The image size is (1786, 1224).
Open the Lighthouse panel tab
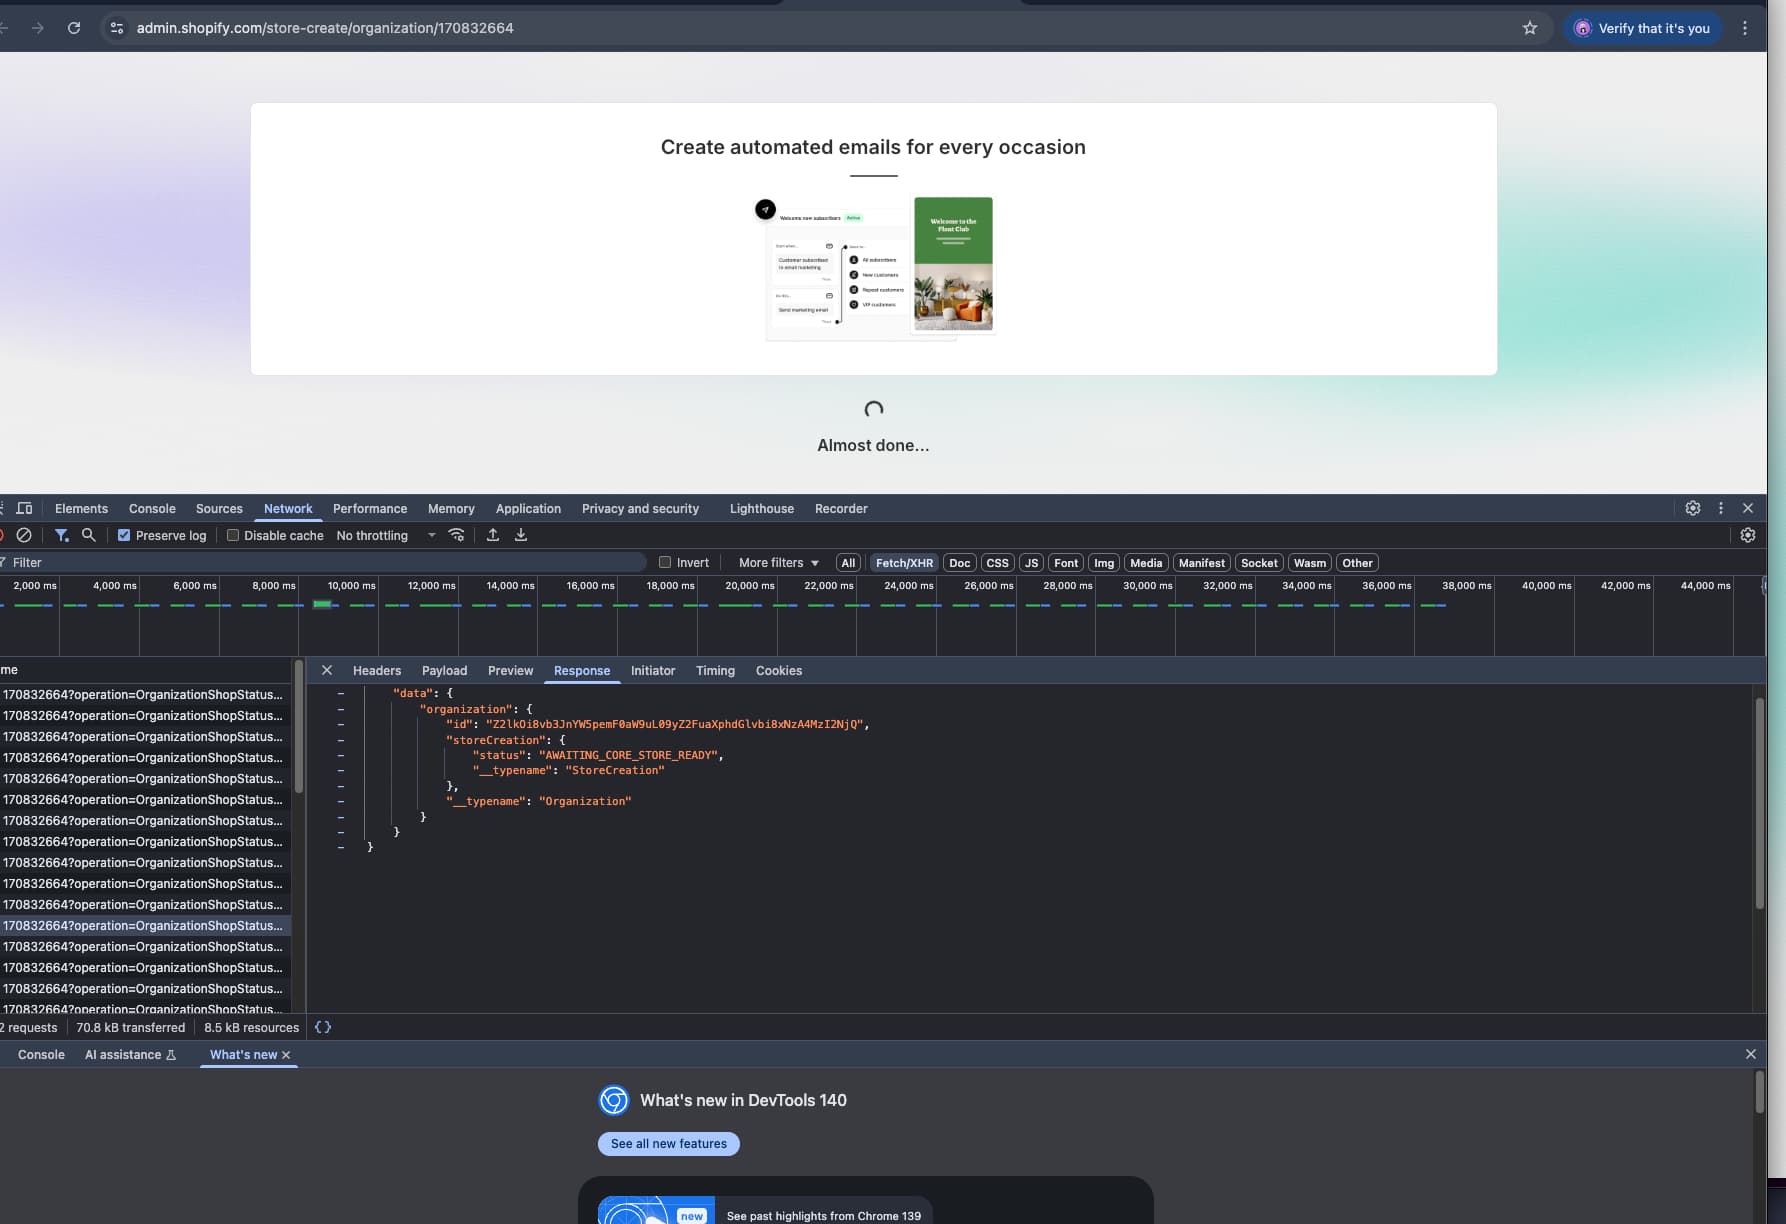click(762, 508)
